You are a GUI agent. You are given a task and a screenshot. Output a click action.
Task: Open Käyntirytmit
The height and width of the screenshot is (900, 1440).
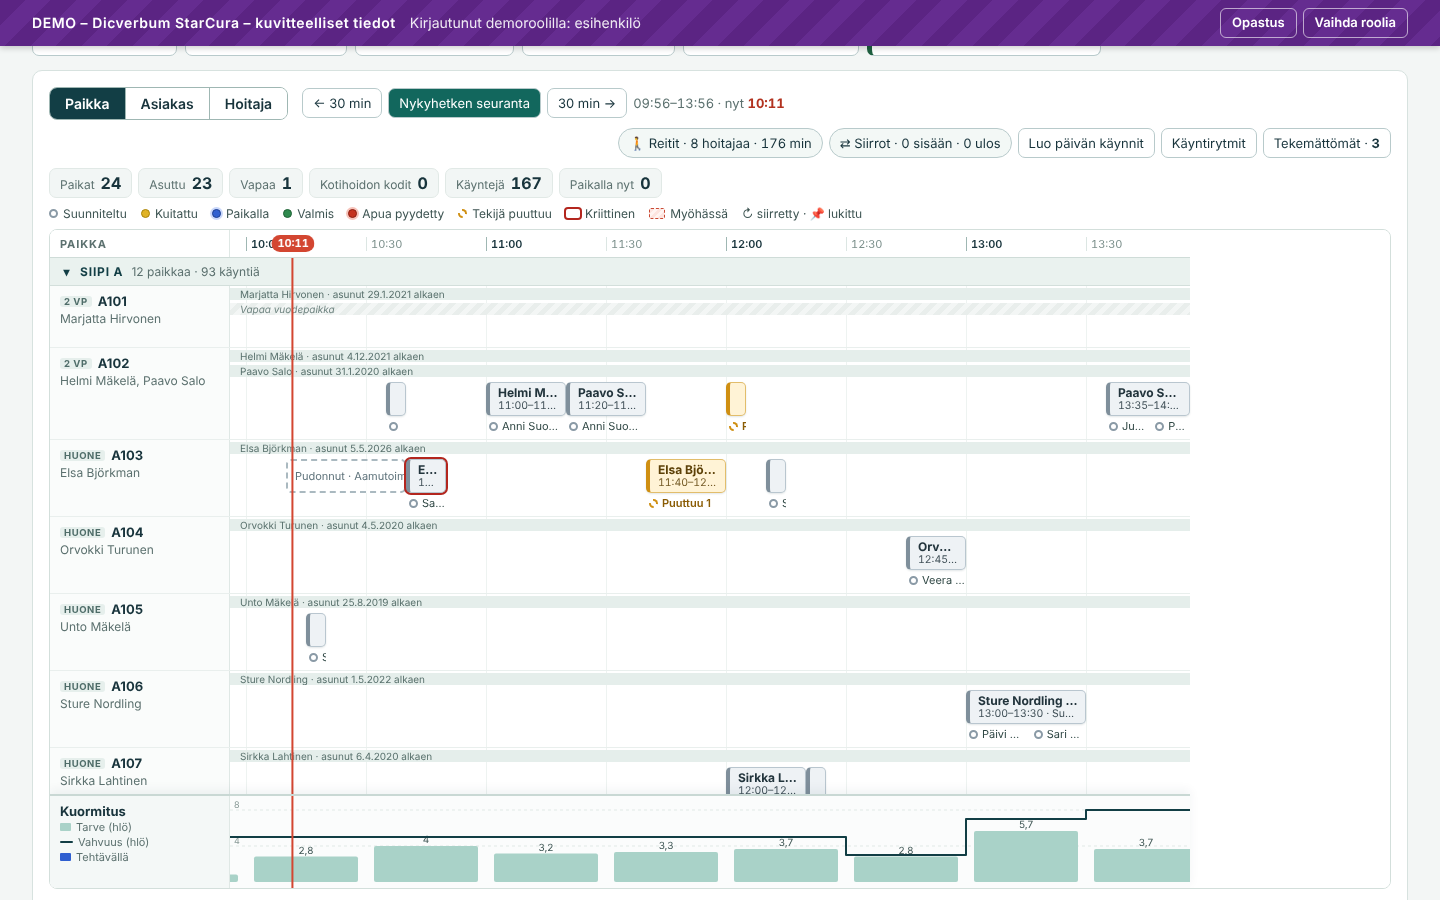(1208, 143)
